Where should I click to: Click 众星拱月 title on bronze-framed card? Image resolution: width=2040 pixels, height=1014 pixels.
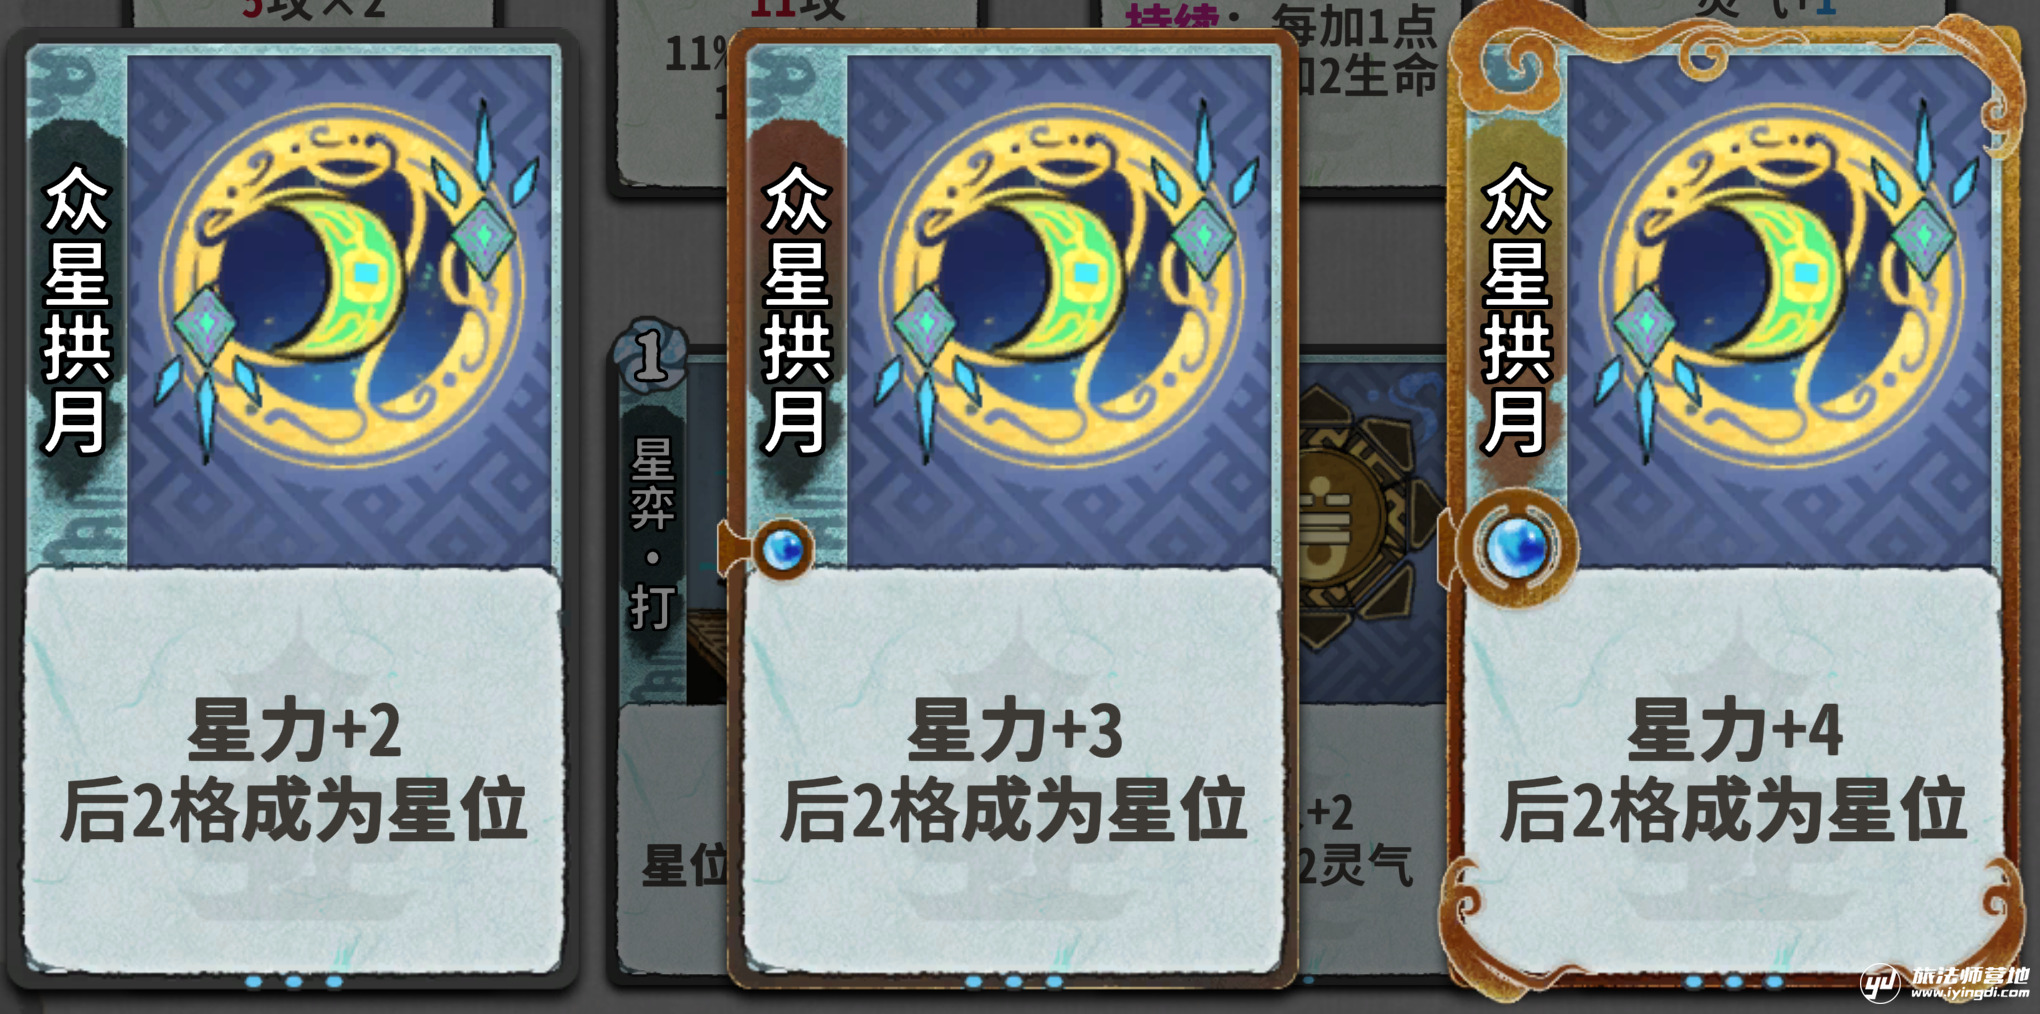[796, 310]
